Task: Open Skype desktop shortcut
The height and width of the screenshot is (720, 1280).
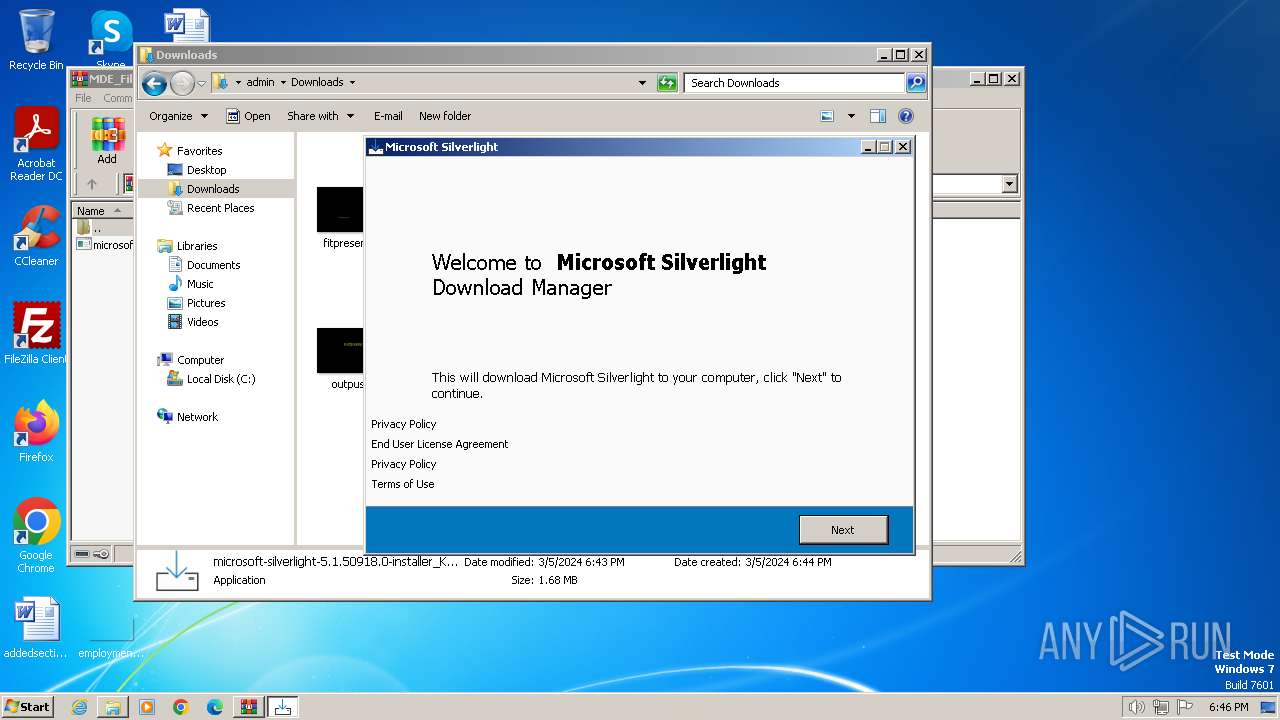Action: click(x=110, y=40)
